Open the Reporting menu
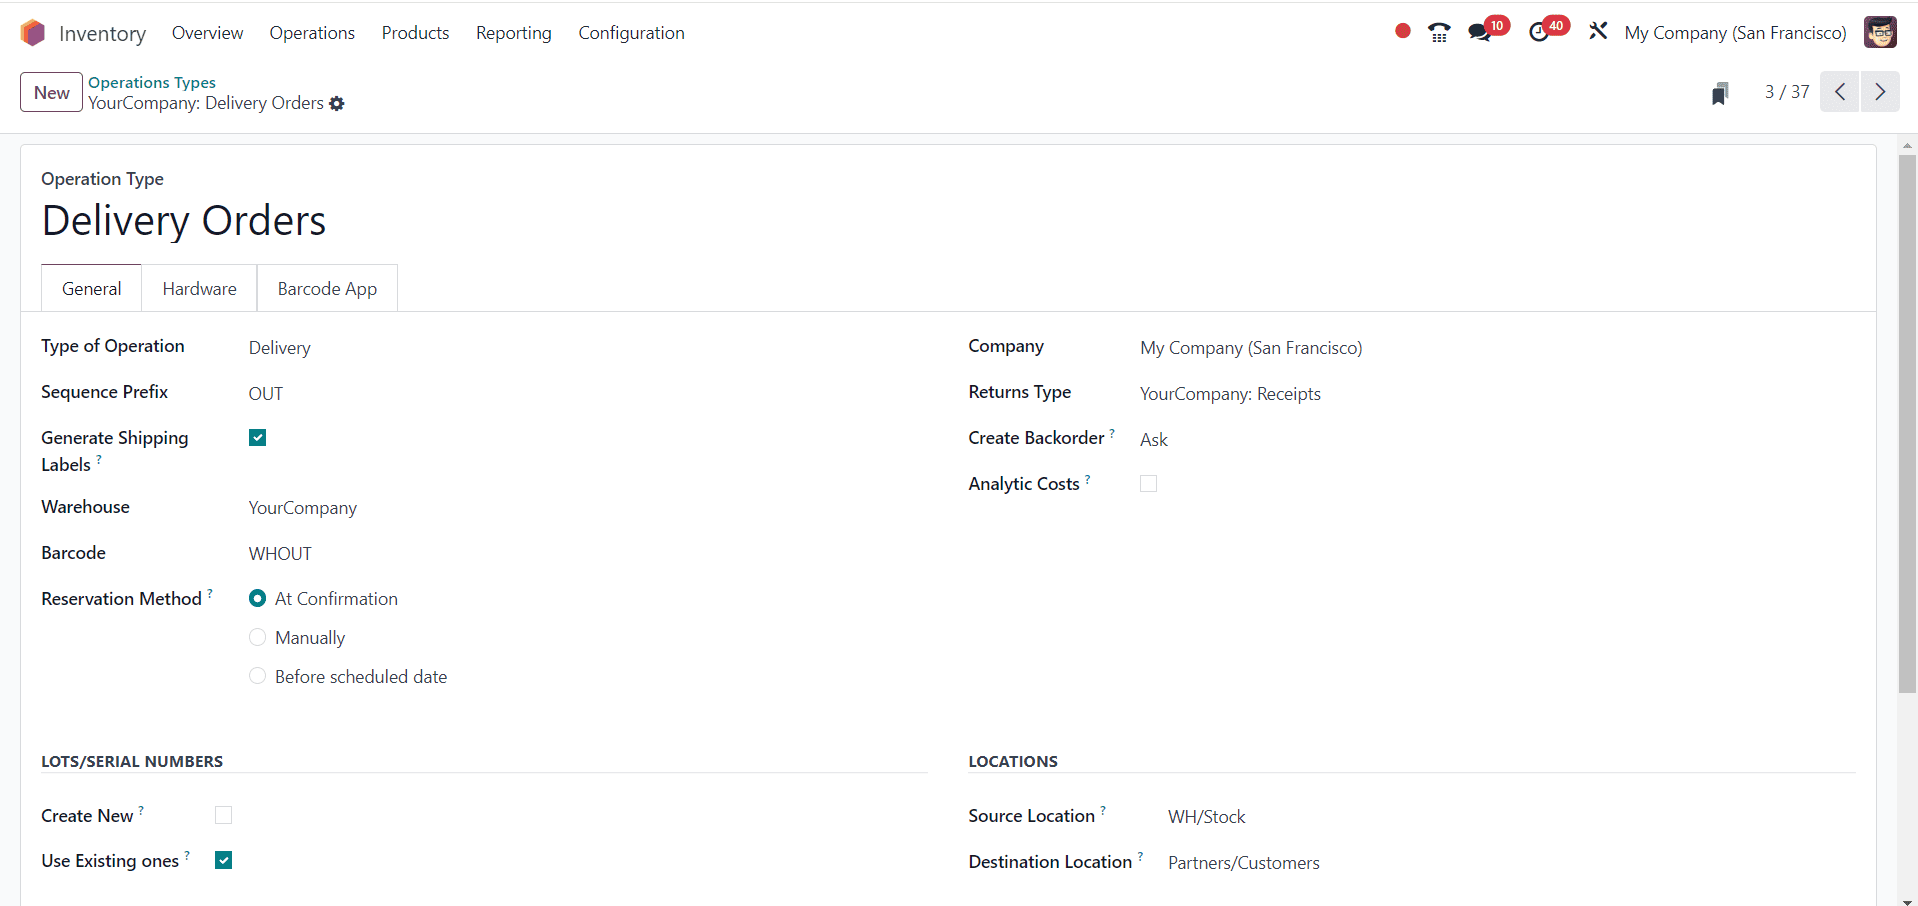The height and width of the screenshot is (906, 1918). [513, 32]
